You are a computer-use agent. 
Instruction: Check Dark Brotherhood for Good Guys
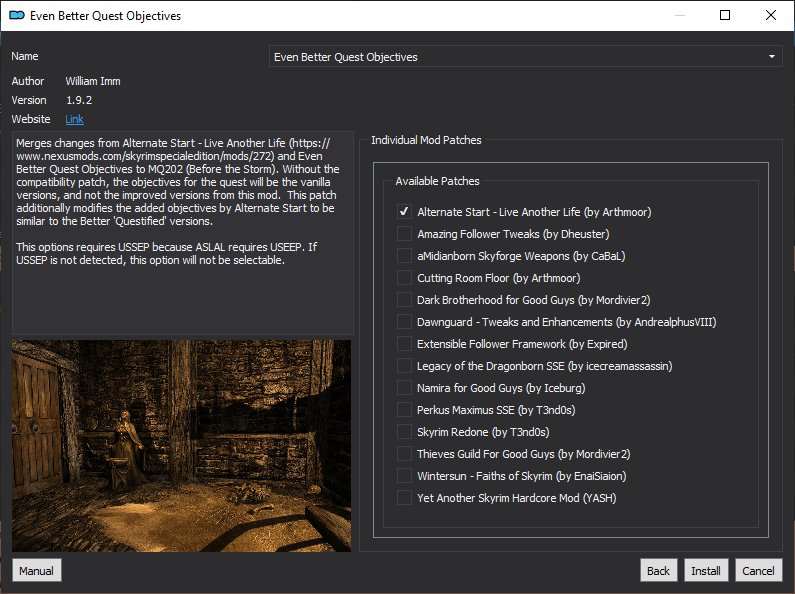pyautogui.click(x=404, y=300)
